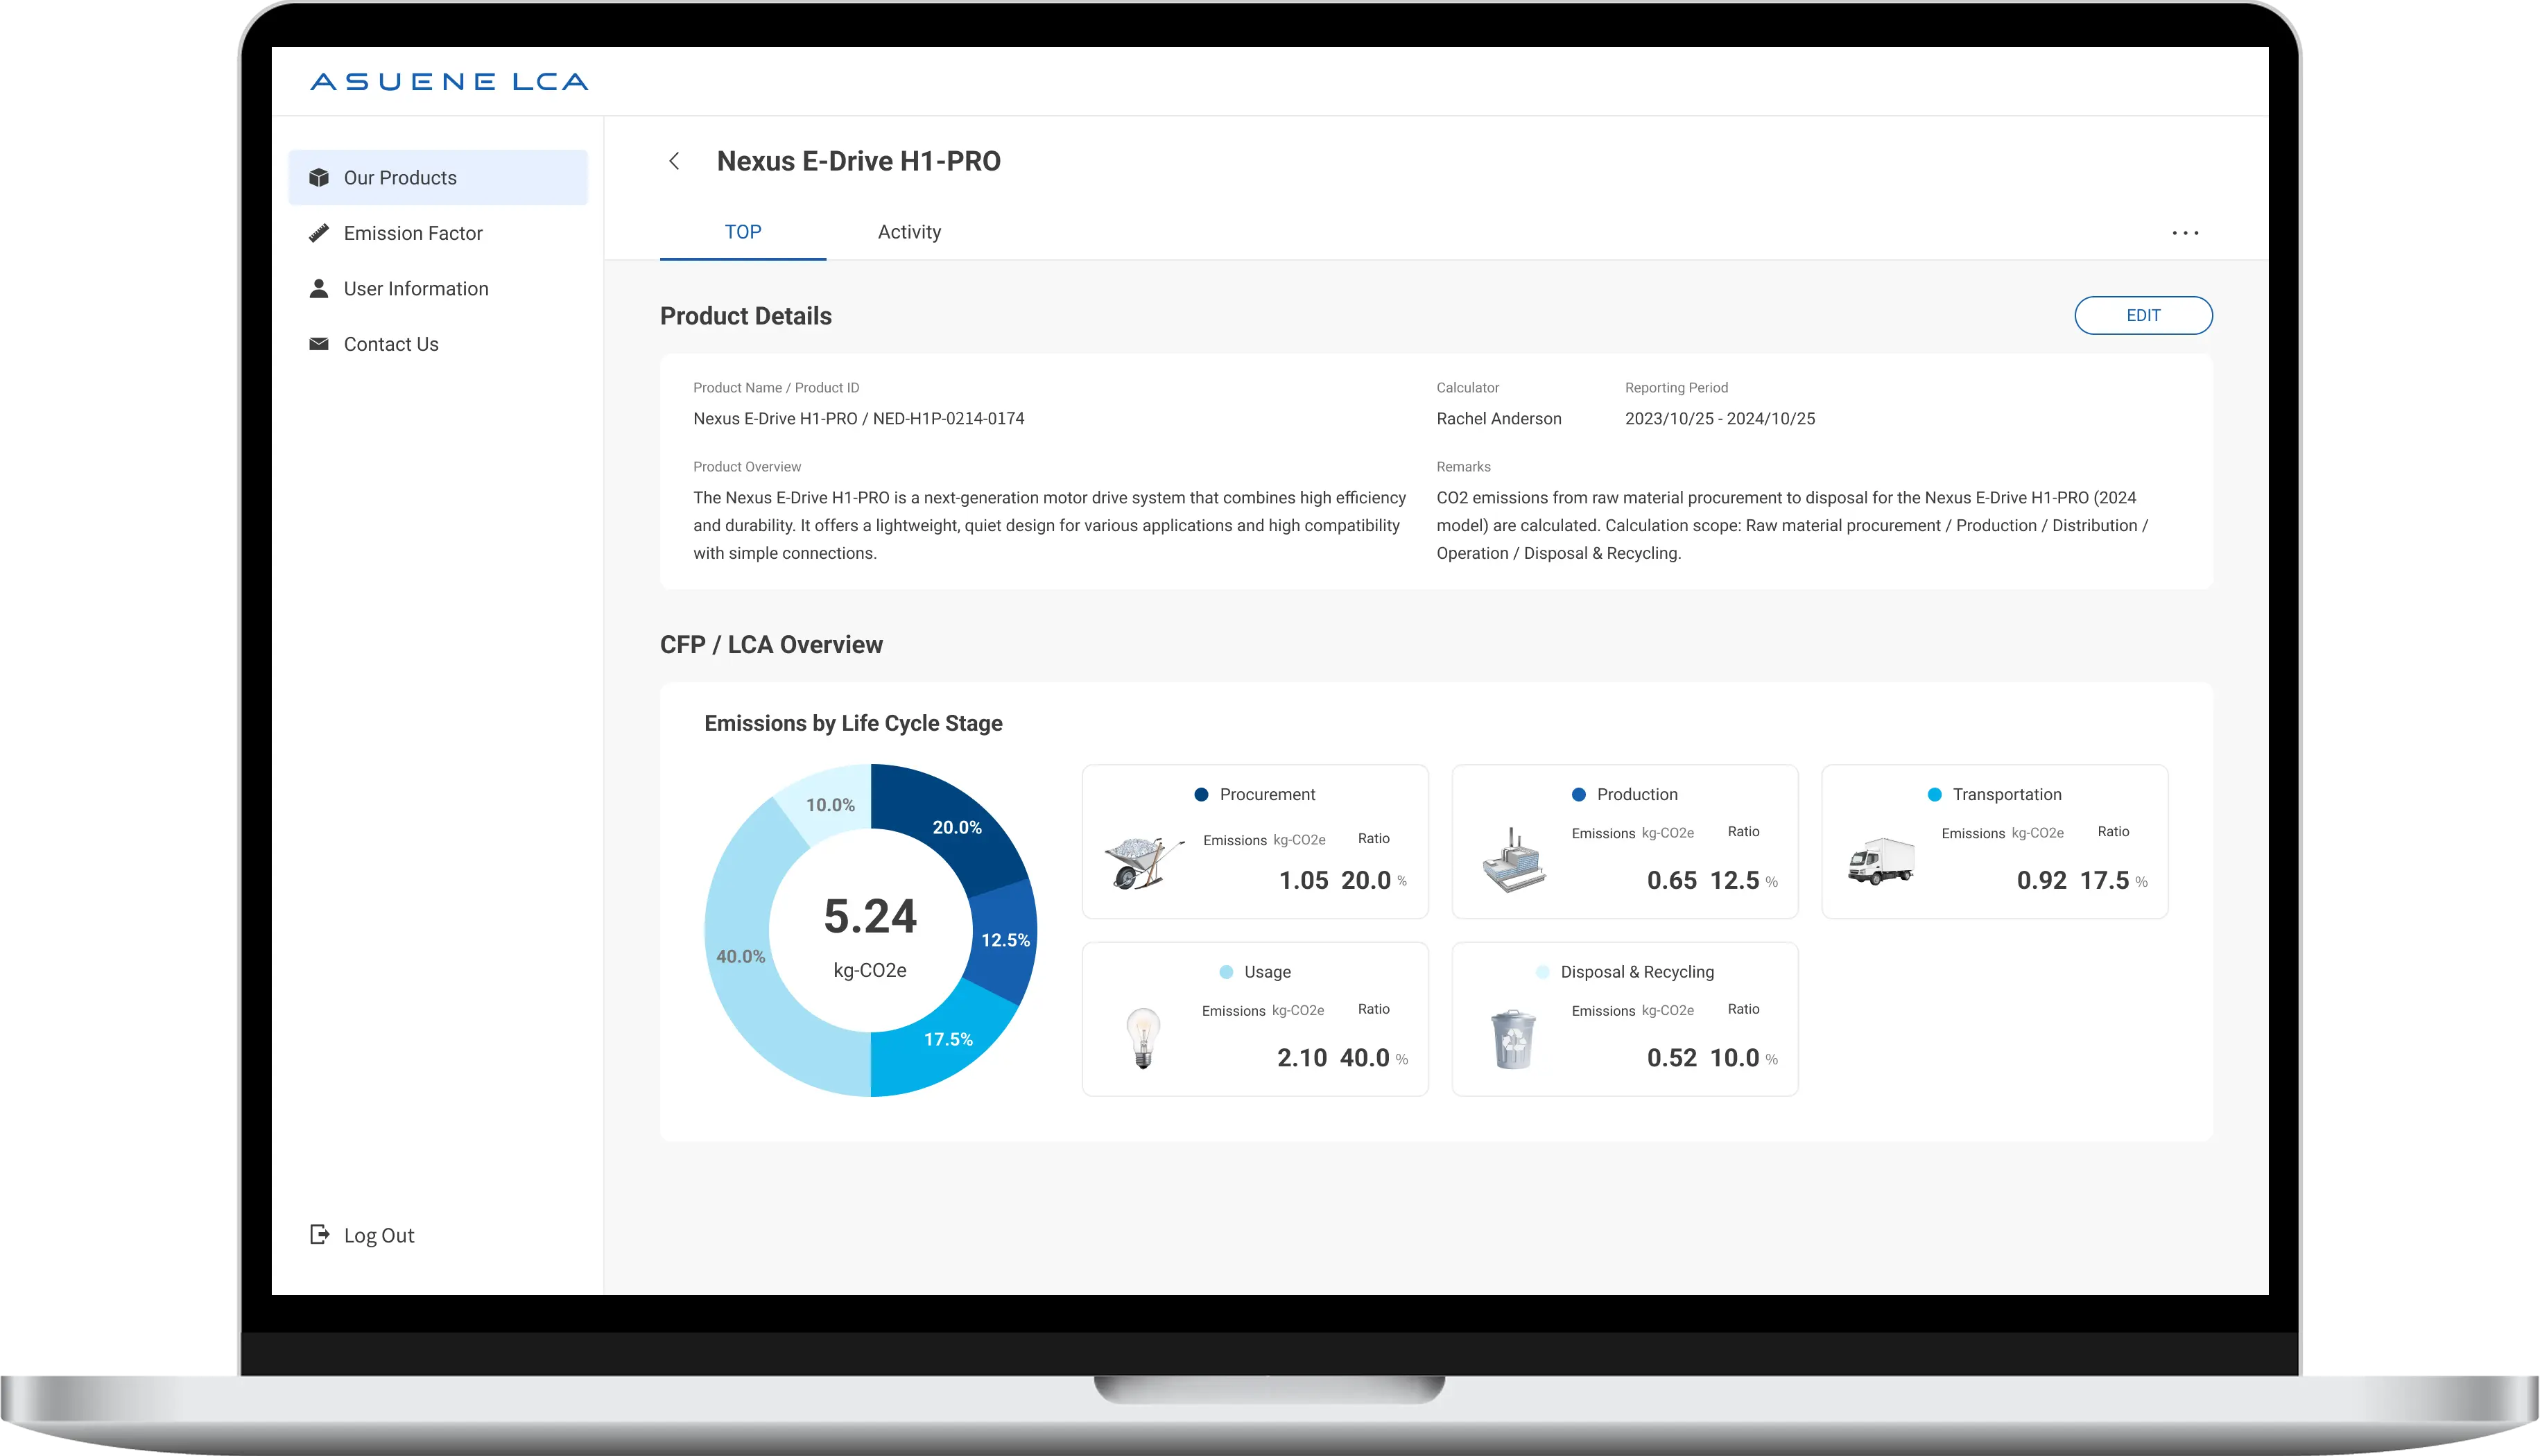The image size is (2540, 1456).
Task: Select the TOP tab
Action: pos(743,232)
